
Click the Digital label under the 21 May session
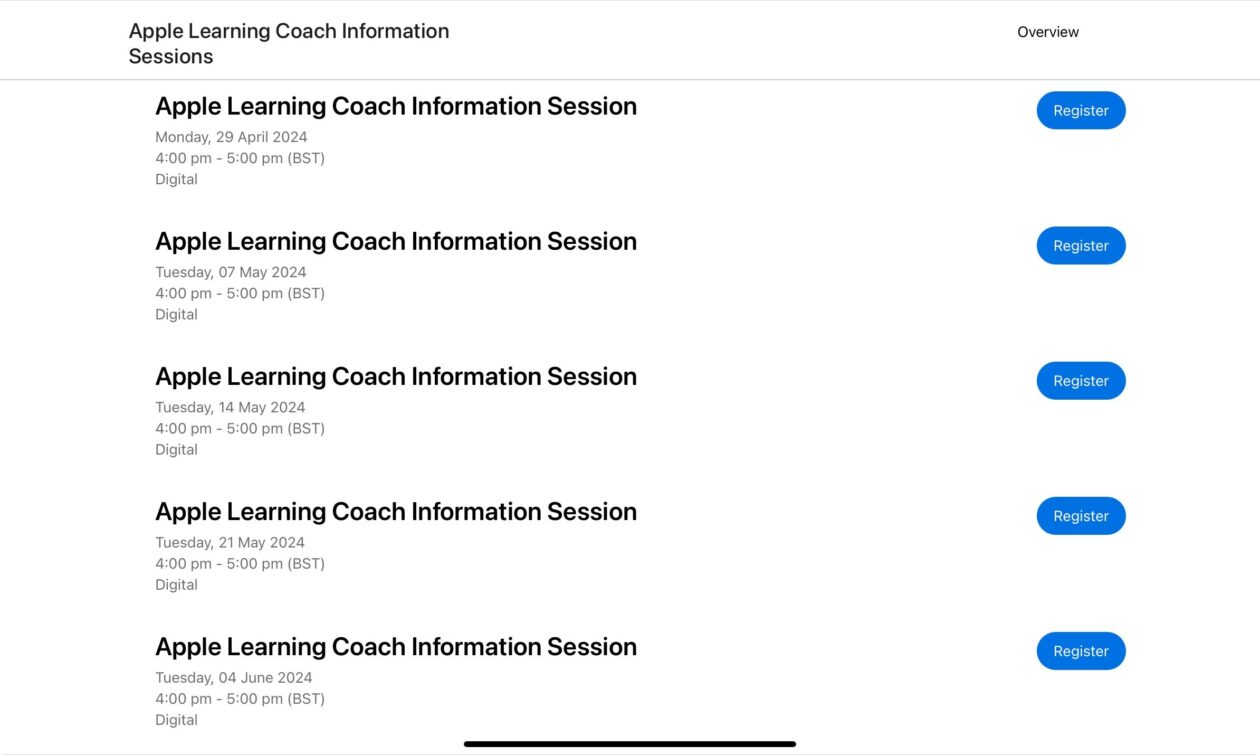[177, 584]
